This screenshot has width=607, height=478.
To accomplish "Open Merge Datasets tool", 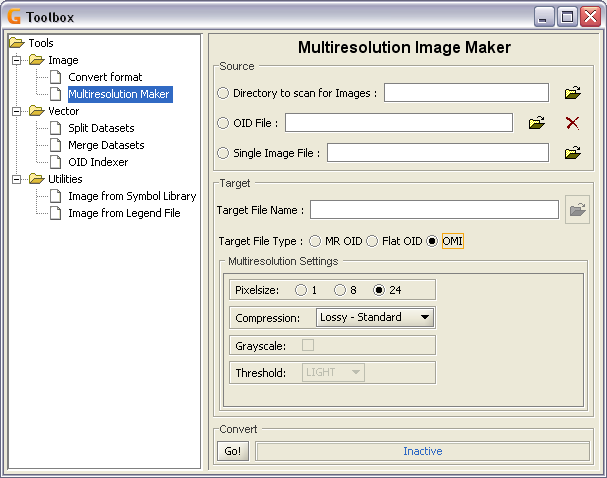I will point(106,145).
